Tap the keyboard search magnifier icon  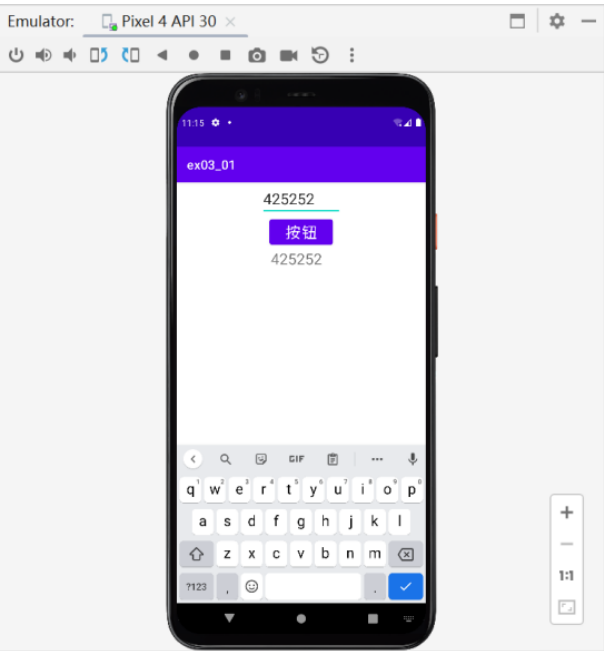point(225,459)
